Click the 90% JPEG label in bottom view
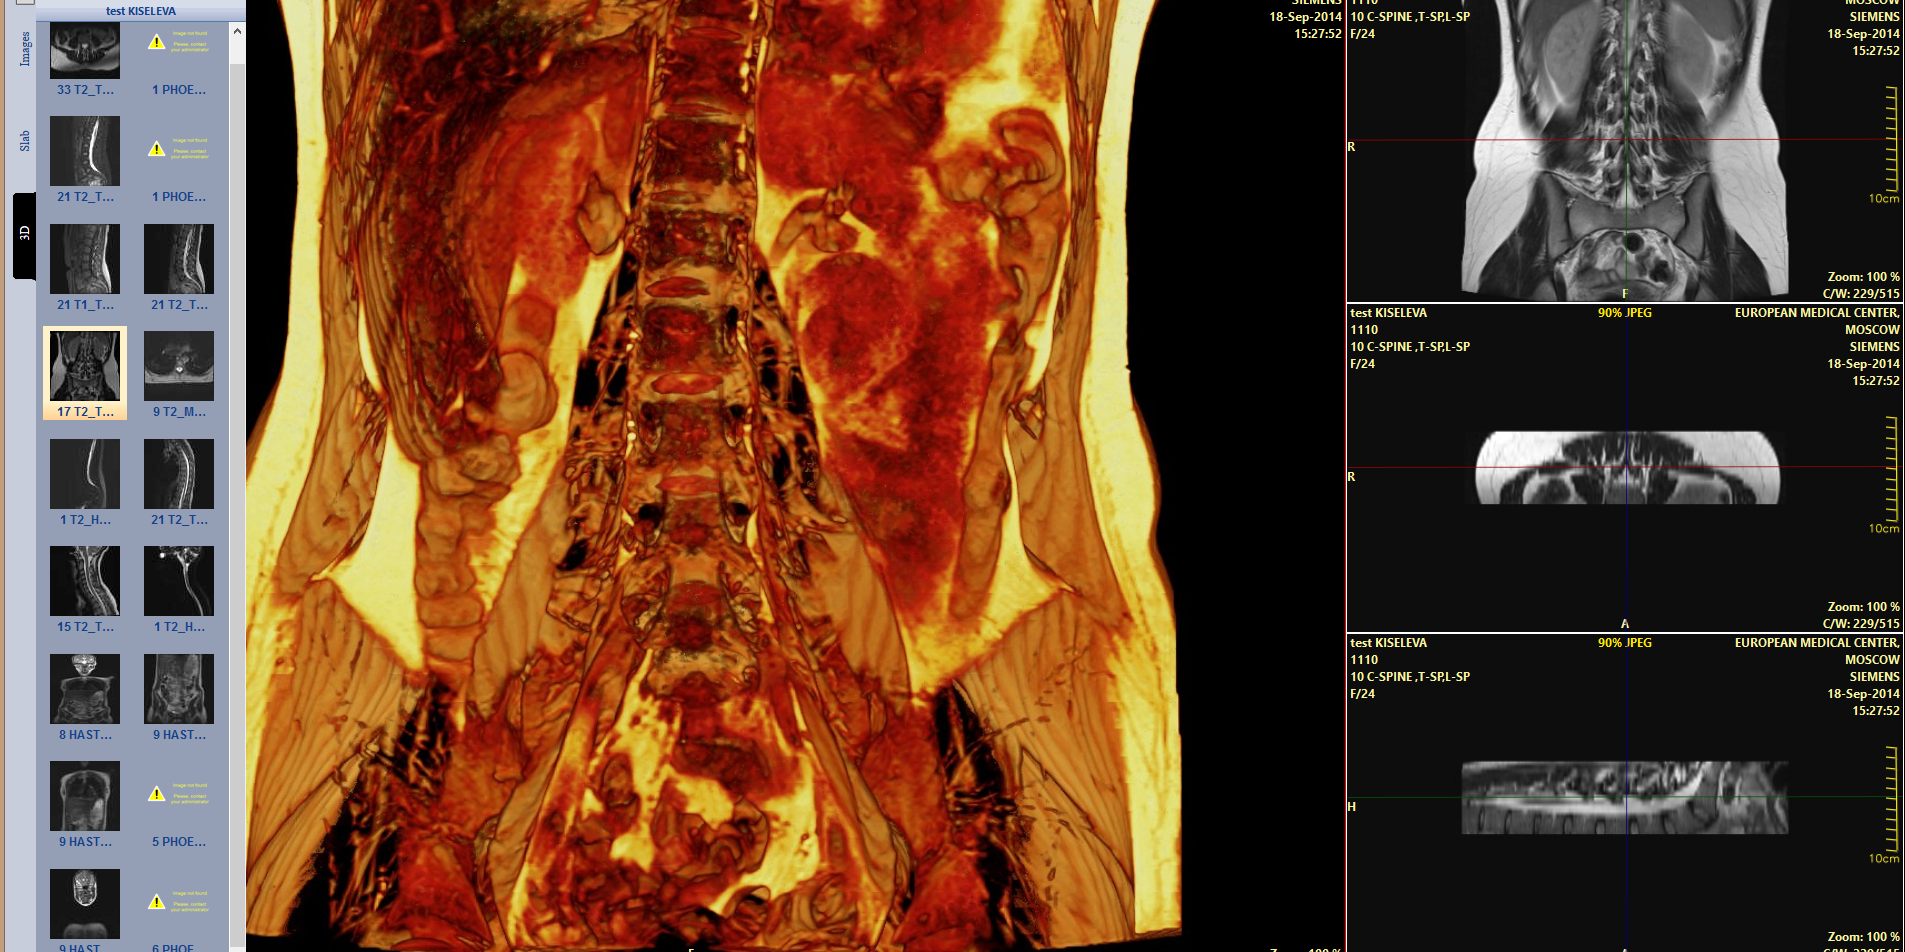Screen dimensions: 1905x952 pyautogui.click(x=1625, y=643)
